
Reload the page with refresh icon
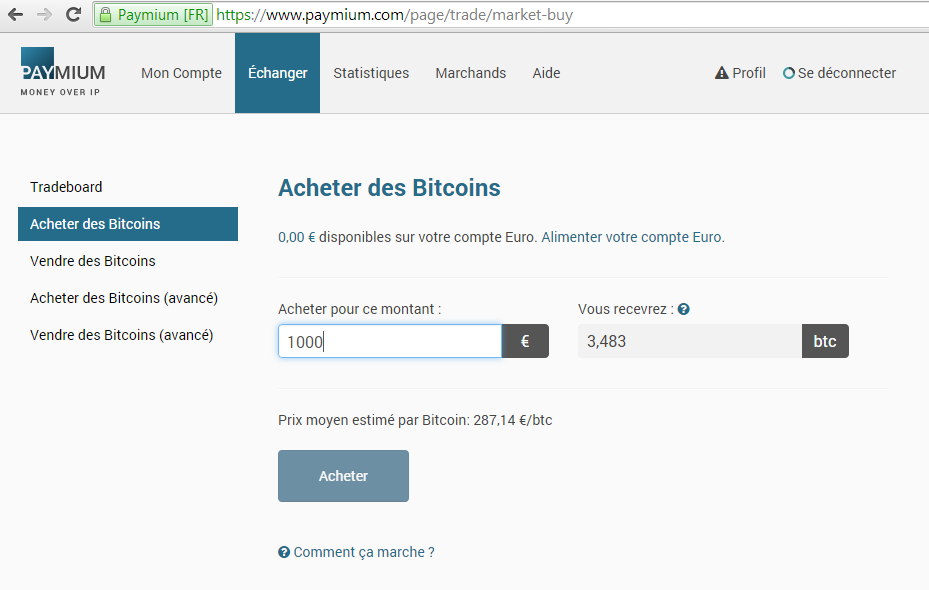point(73,15)
